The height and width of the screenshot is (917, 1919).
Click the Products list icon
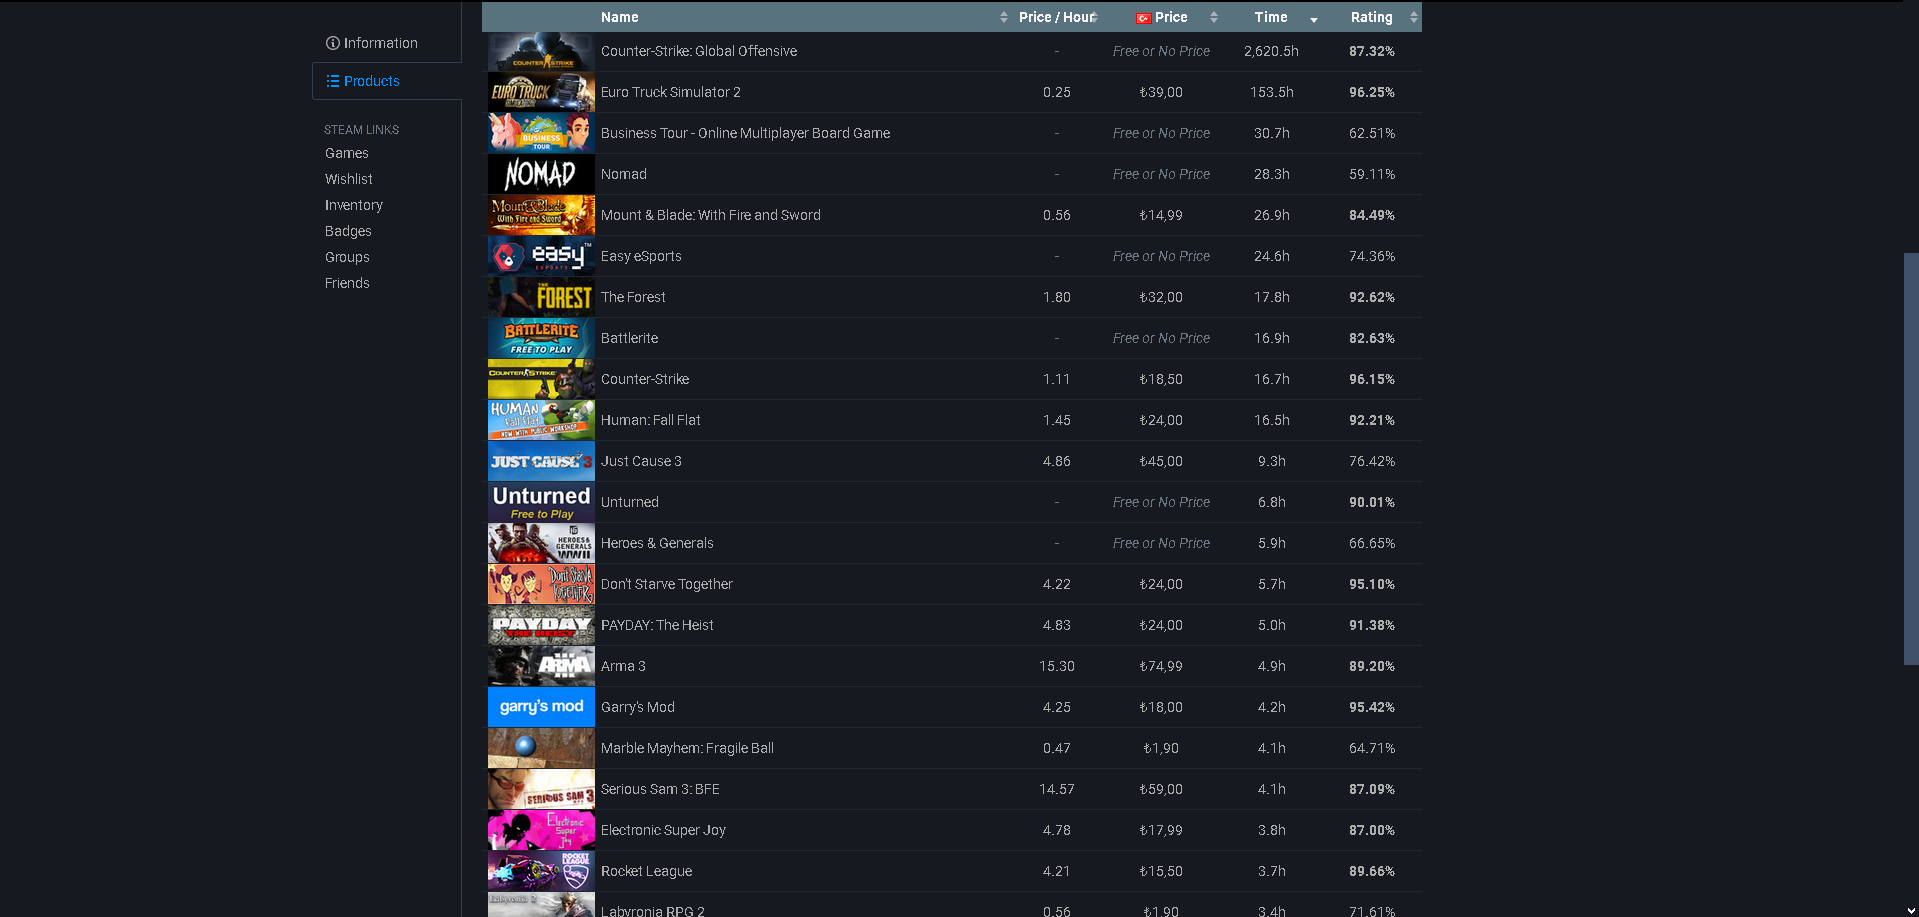(333, 81)
